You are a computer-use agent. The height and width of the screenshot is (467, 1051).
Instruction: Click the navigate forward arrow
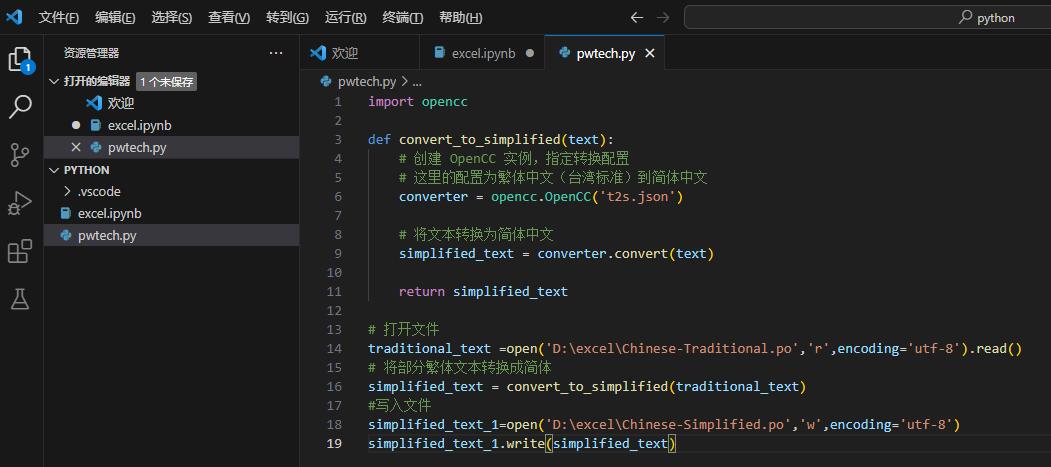pyautogui.click(x=662, y=18)
